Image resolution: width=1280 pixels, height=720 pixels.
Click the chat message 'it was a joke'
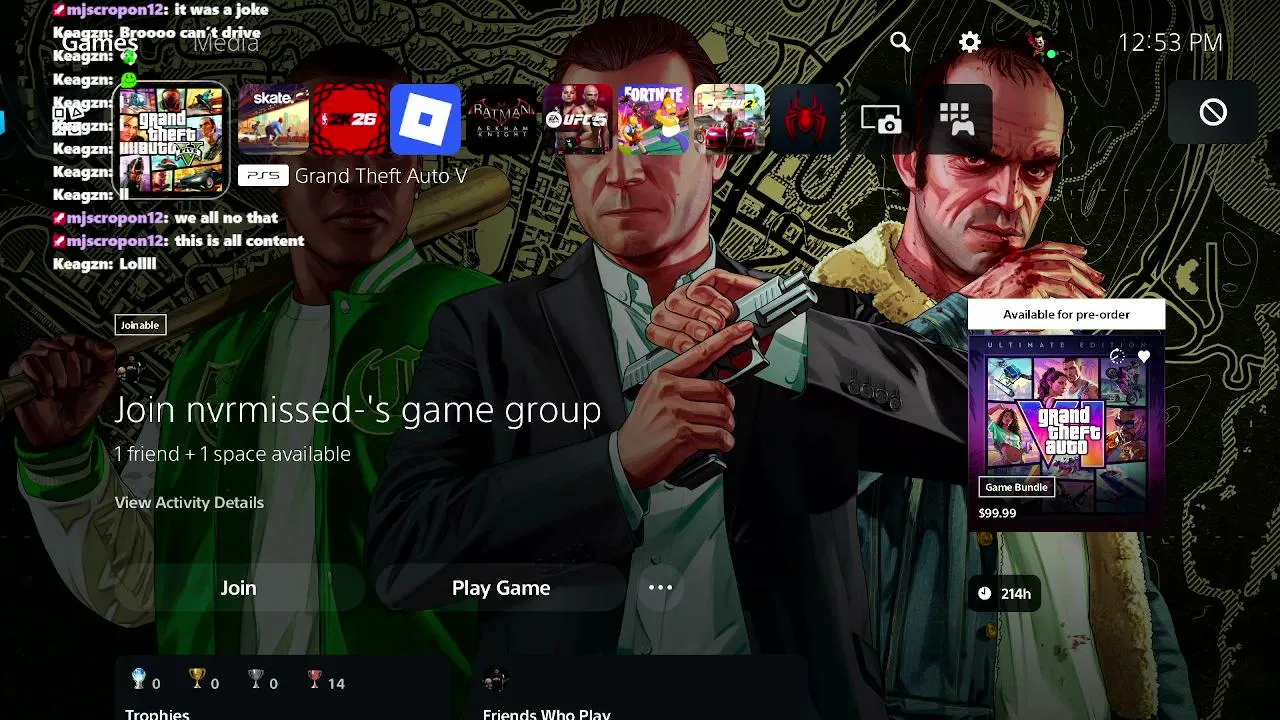[x=221, y=10]
